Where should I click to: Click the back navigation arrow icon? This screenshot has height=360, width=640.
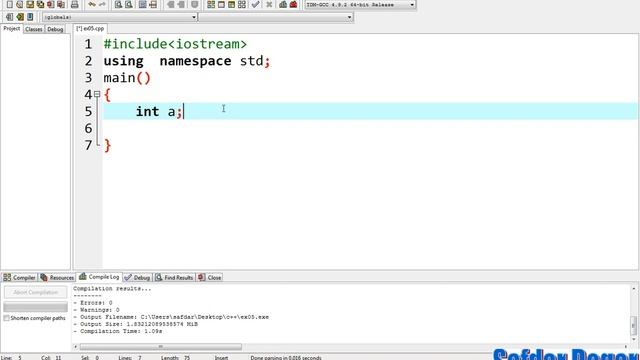coord(171,4)
